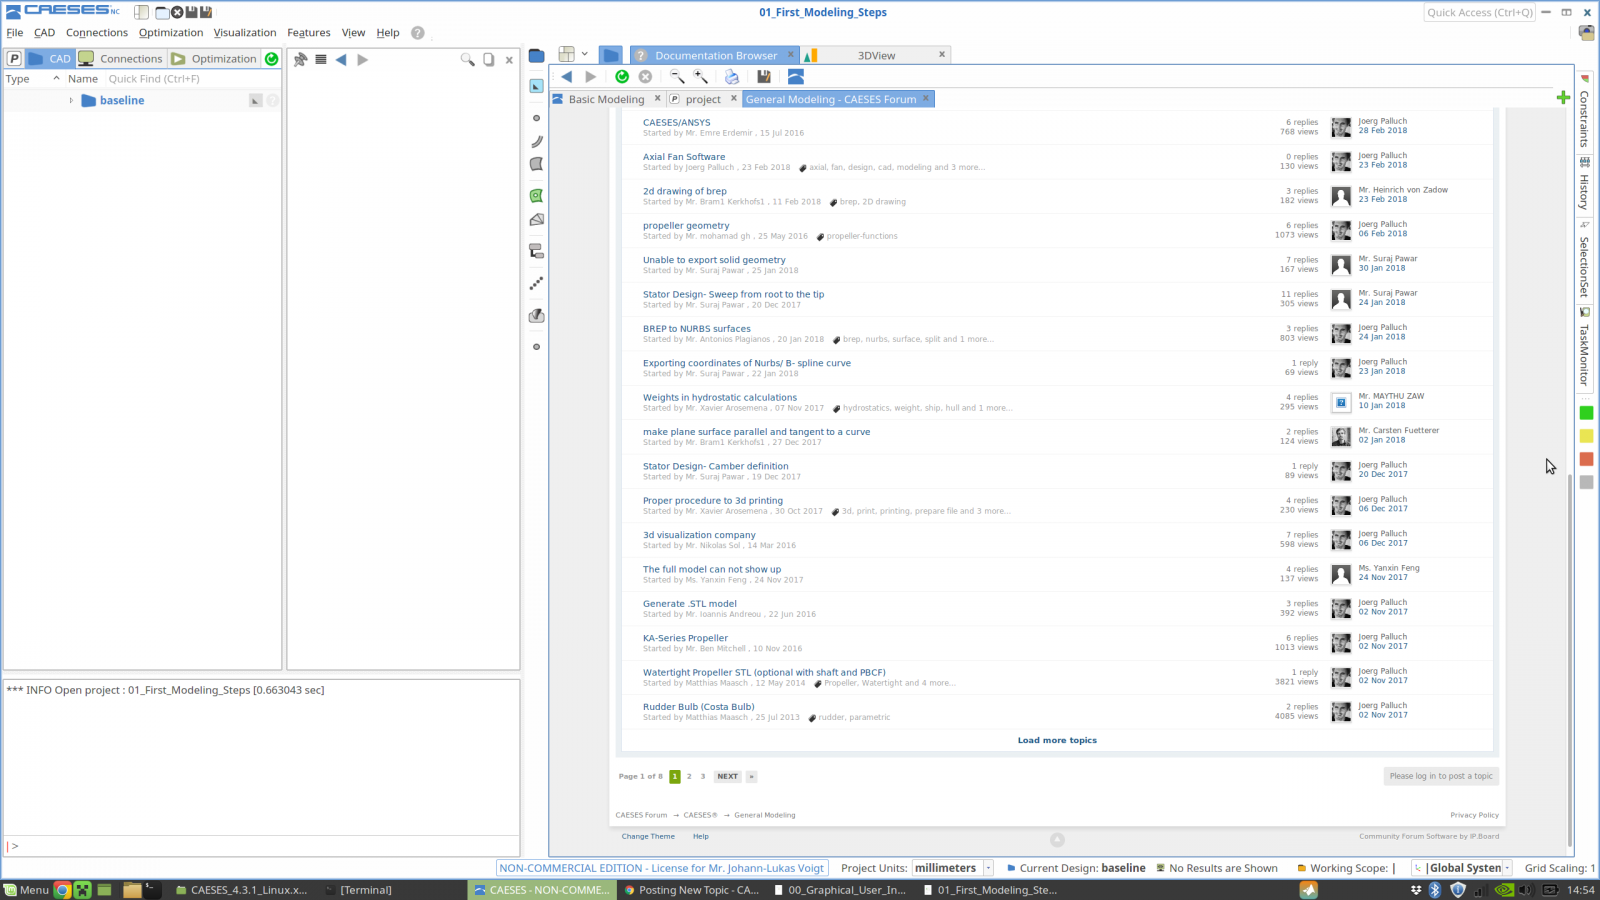Open the File menu

[15, 33]
